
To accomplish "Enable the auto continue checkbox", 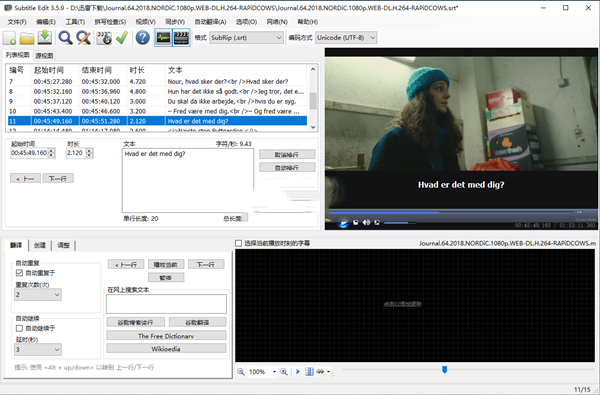I will [19, 328].
